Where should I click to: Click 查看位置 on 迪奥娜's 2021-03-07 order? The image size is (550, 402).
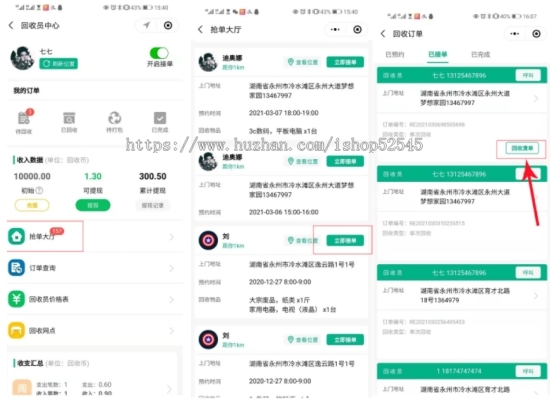(x=303, y=62)
